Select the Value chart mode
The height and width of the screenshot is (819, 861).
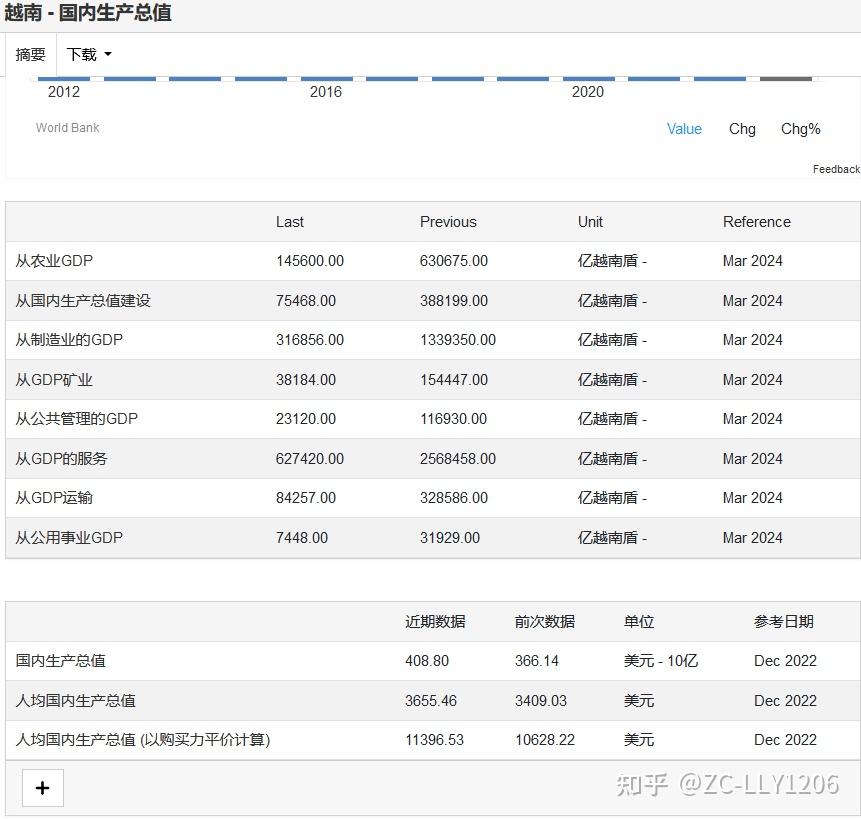click(684, 129)
